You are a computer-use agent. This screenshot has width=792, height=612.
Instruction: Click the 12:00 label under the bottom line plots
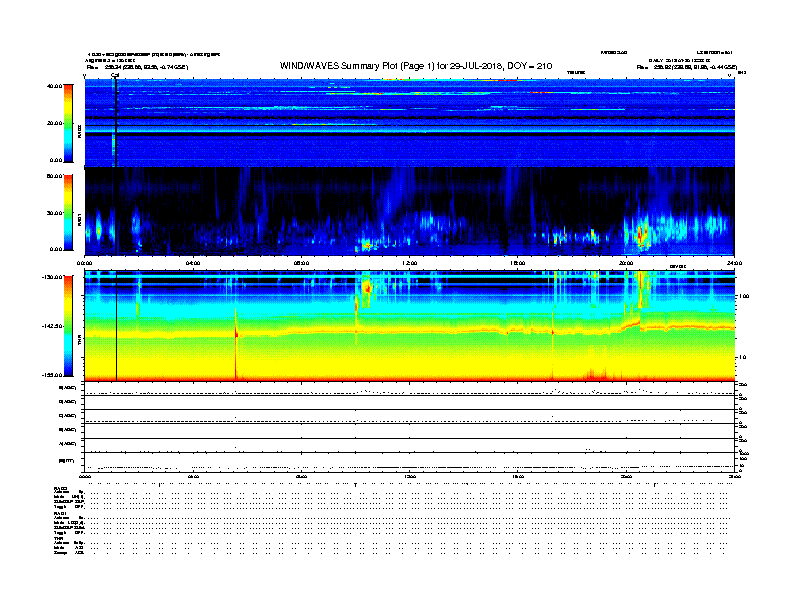point(410,476)
